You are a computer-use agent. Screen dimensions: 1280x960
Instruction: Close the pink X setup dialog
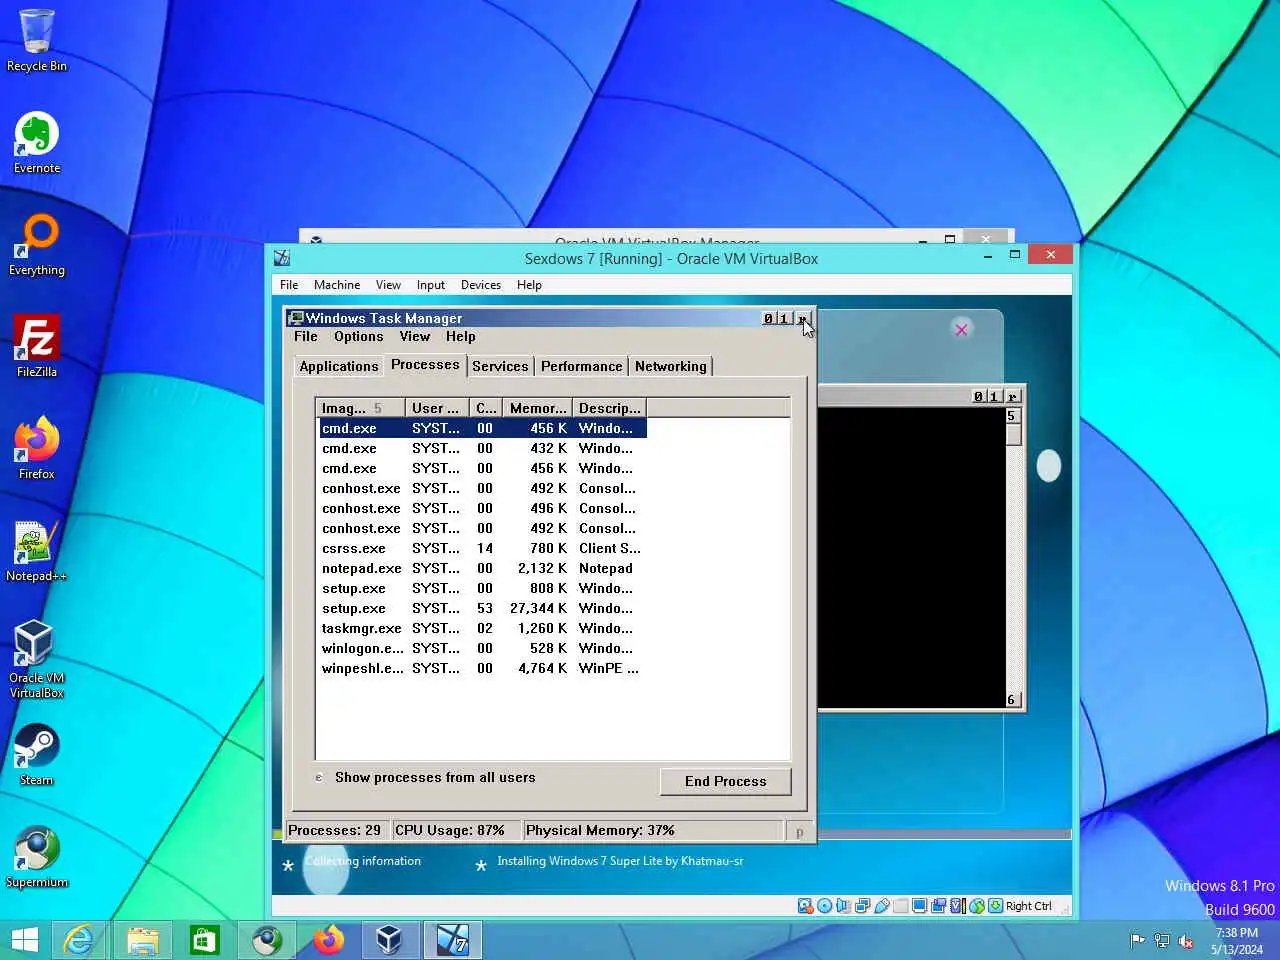click(x=961, y=329)
